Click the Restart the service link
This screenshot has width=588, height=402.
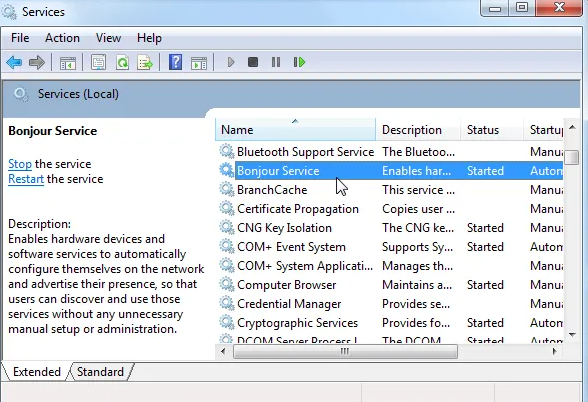click(x=26, y=179)
